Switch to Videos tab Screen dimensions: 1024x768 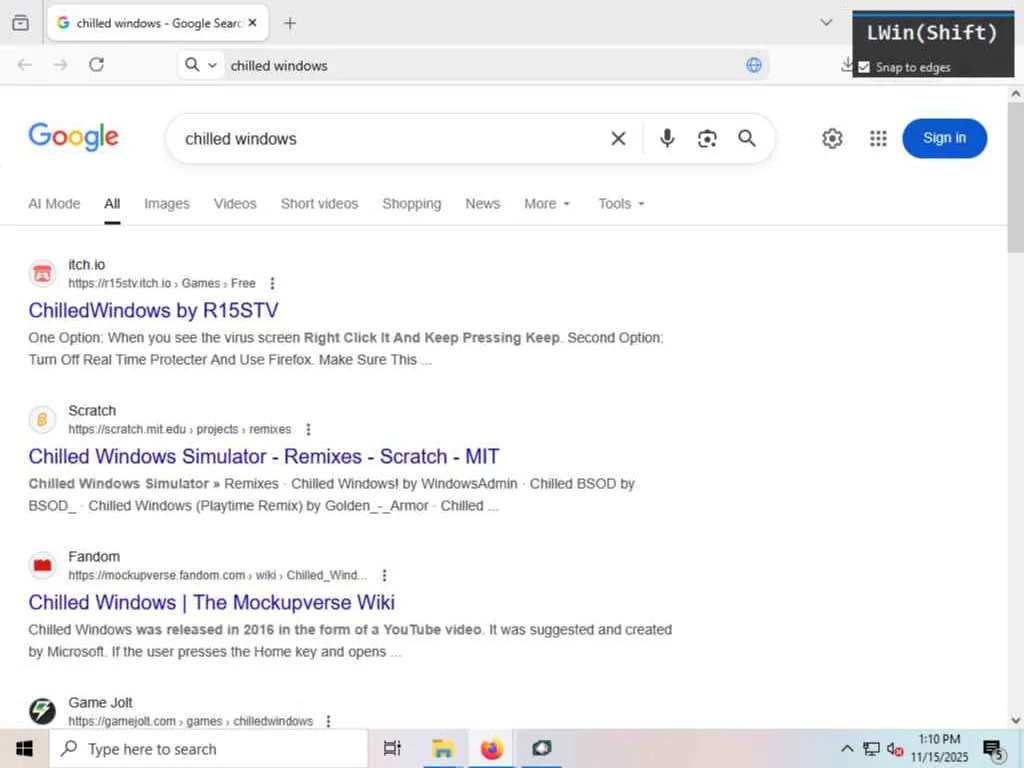click(235, 204)
